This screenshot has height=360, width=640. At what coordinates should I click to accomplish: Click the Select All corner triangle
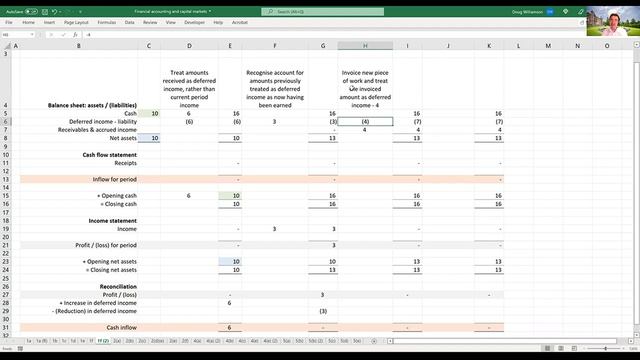[7, 46]
